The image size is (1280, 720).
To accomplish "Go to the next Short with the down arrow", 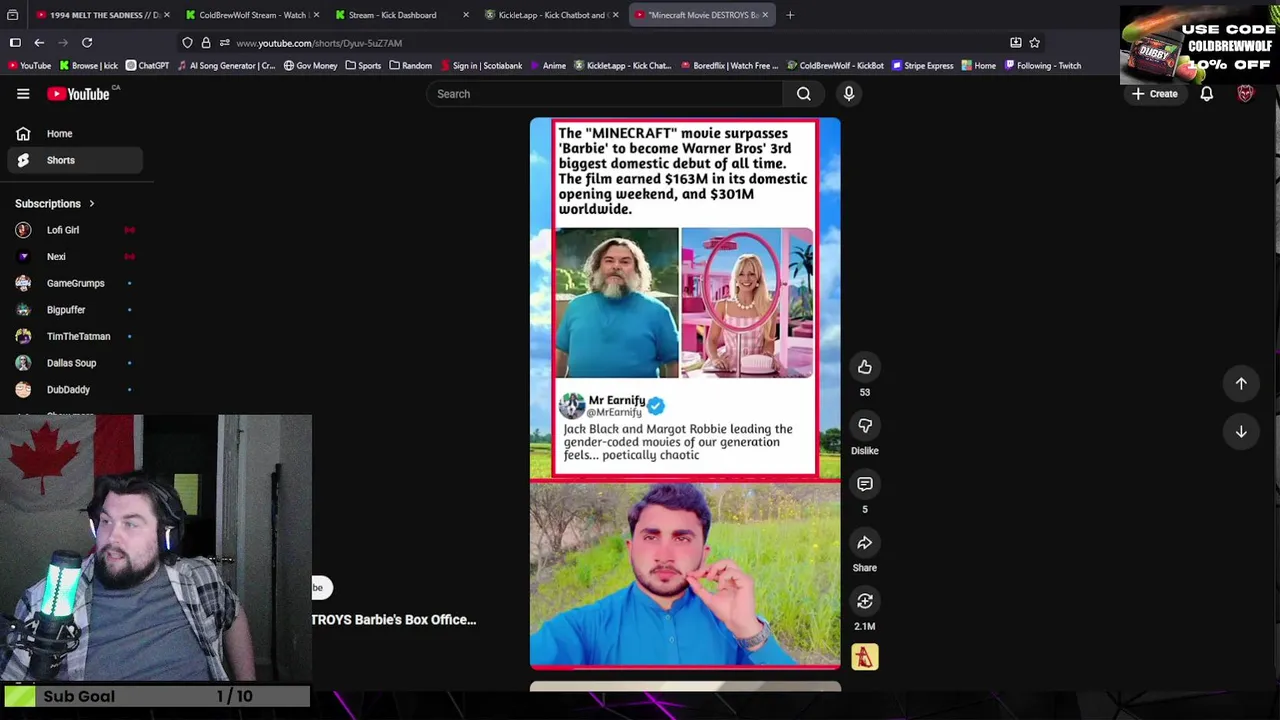I will pyautogui.click(x=1241, y=432).
